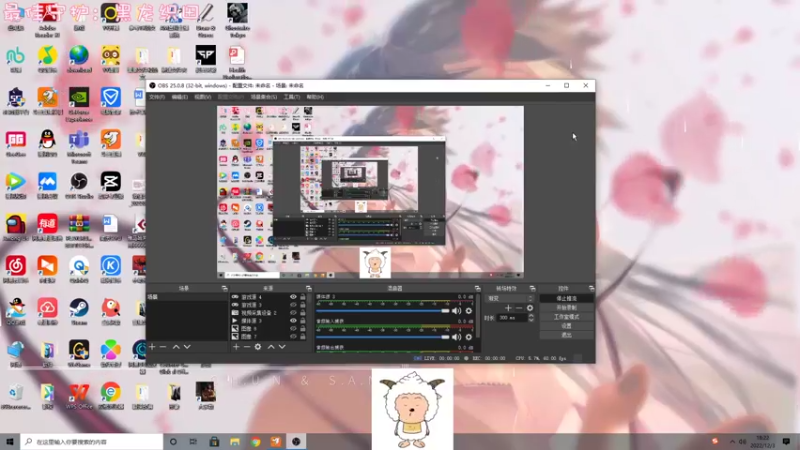
Task: Click the 退出 button in controls
Action: tap(566, 335)
